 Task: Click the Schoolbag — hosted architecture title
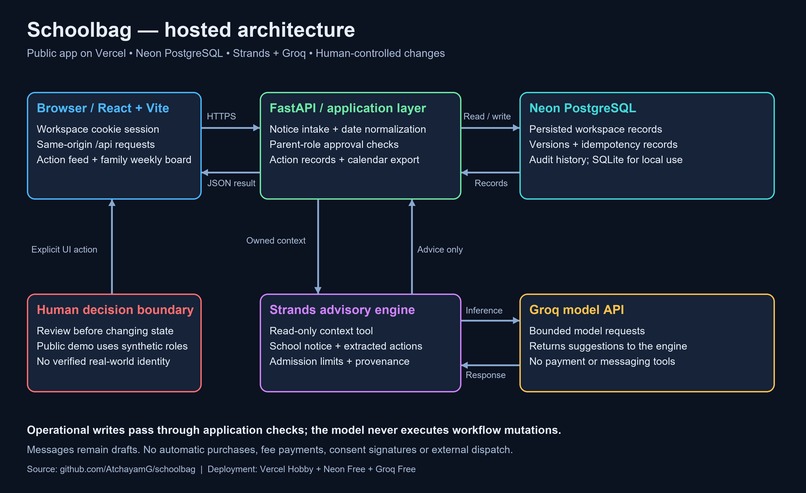click(x=191, y=30)
